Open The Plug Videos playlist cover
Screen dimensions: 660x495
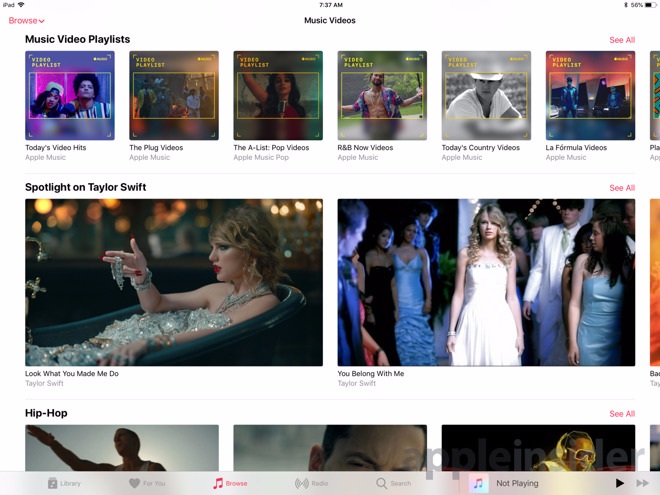pos(174,96)
